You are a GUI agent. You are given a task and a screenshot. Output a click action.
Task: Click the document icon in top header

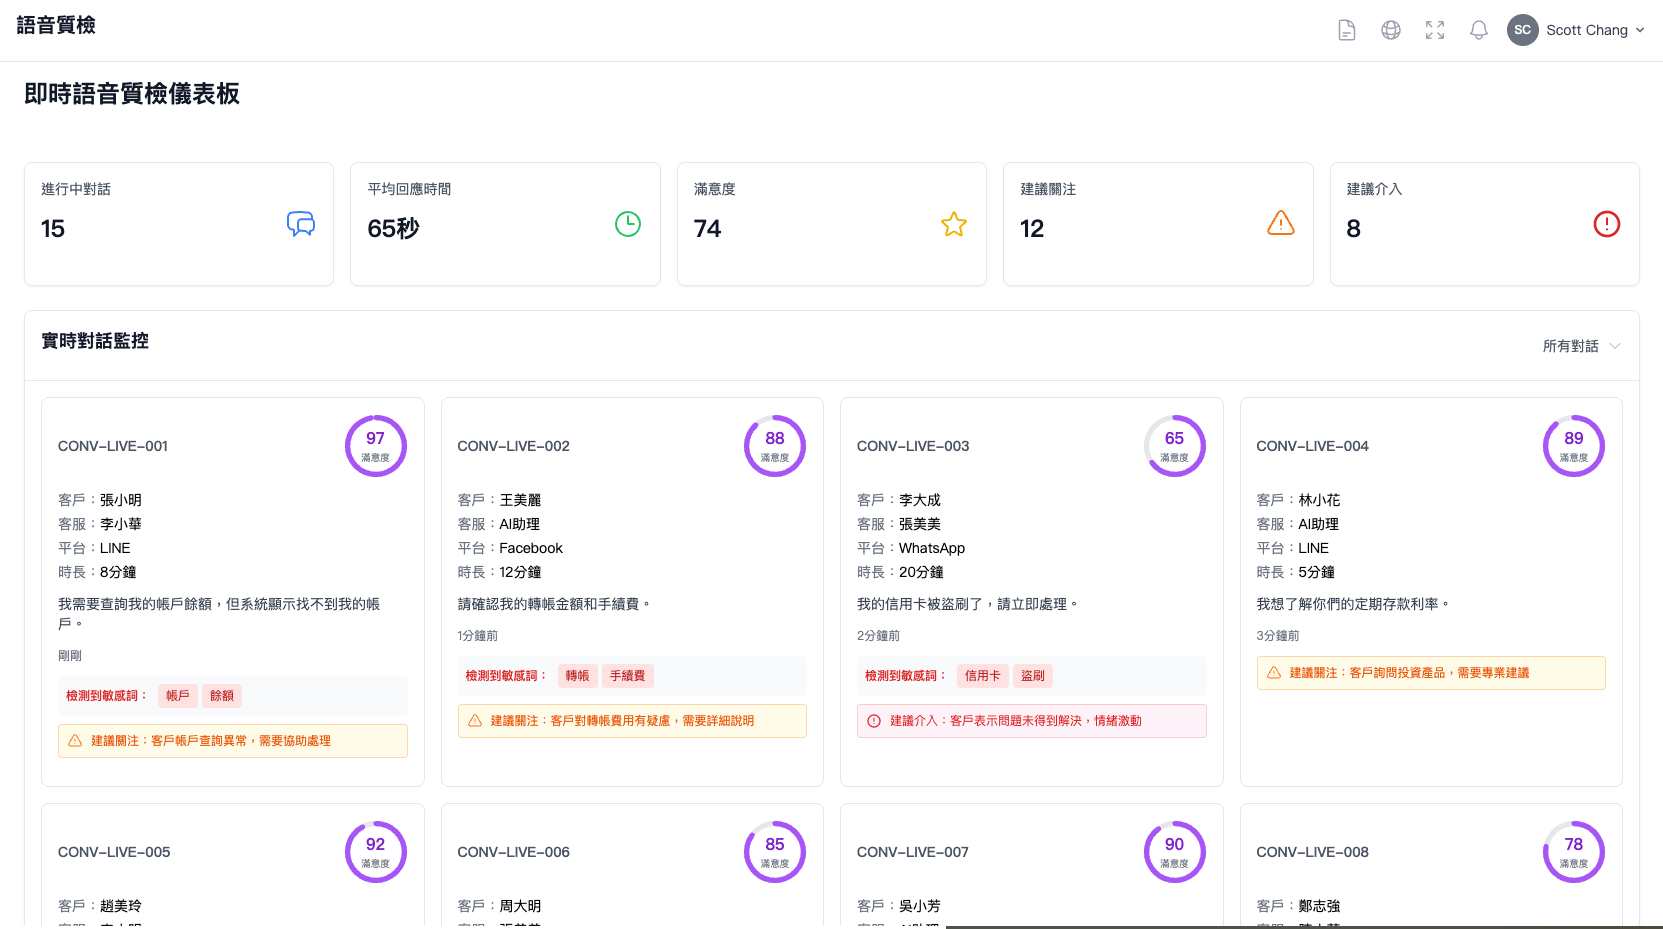(1347, 30)
